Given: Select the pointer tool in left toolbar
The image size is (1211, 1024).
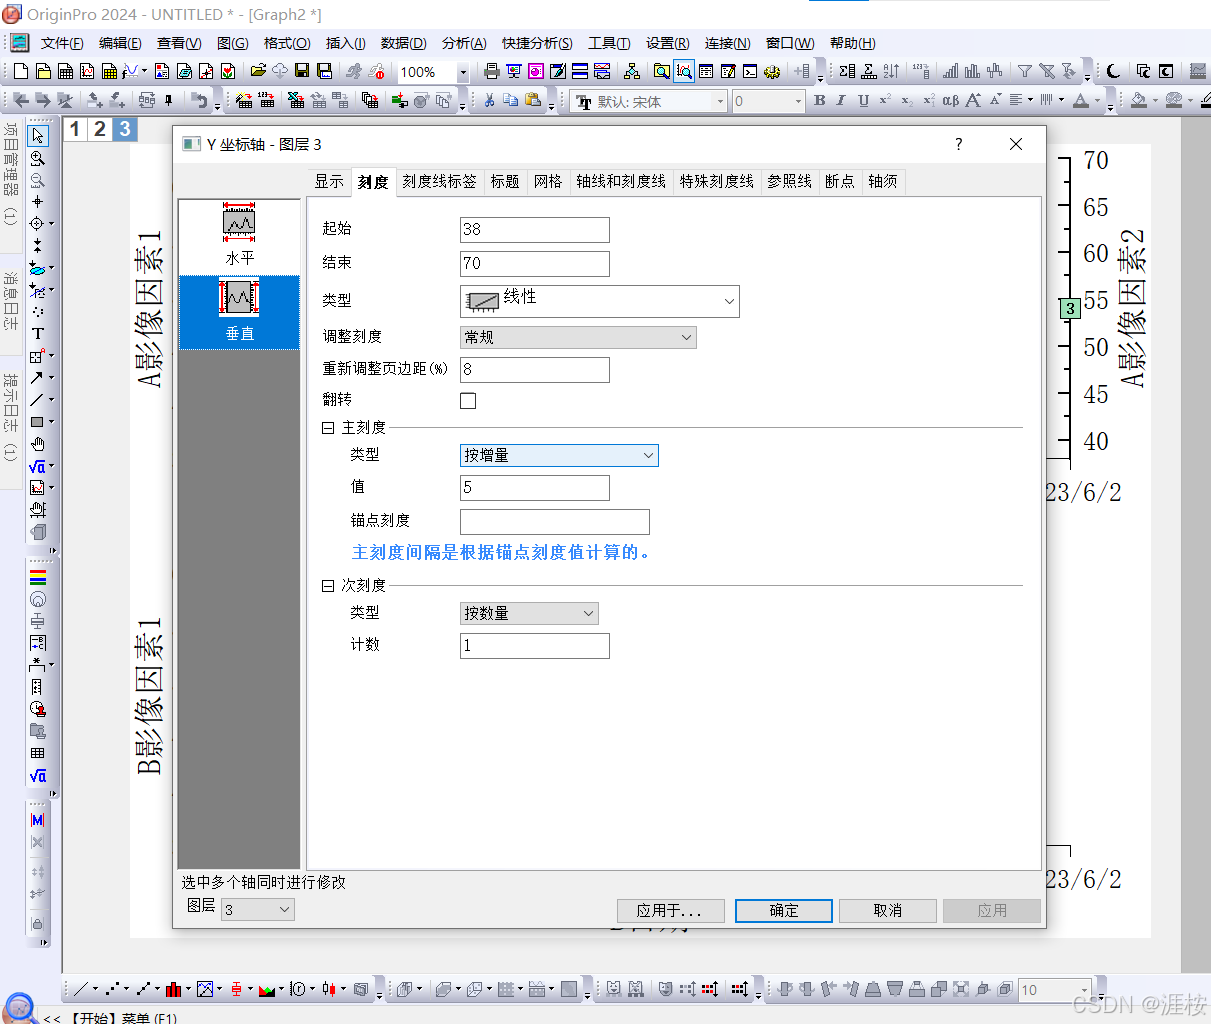Looking at the screenshot, I should point(37,136).
